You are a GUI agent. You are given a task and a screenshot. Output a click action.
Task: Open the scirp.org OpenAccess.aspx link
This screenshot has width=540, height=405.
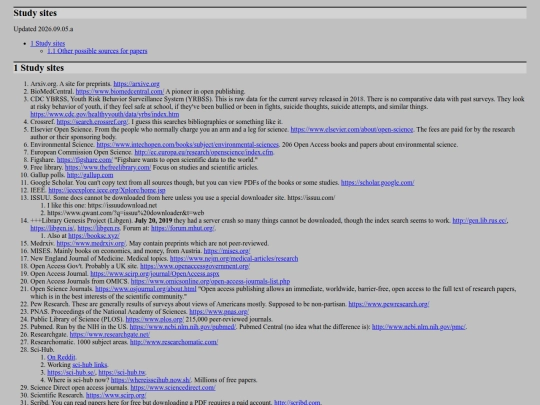(155, 273)
